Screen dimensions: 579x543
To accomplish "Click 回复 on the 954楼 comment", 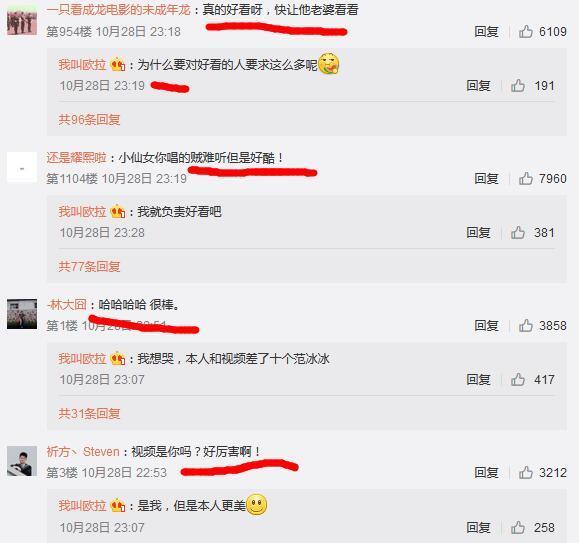I will point(486,32).
